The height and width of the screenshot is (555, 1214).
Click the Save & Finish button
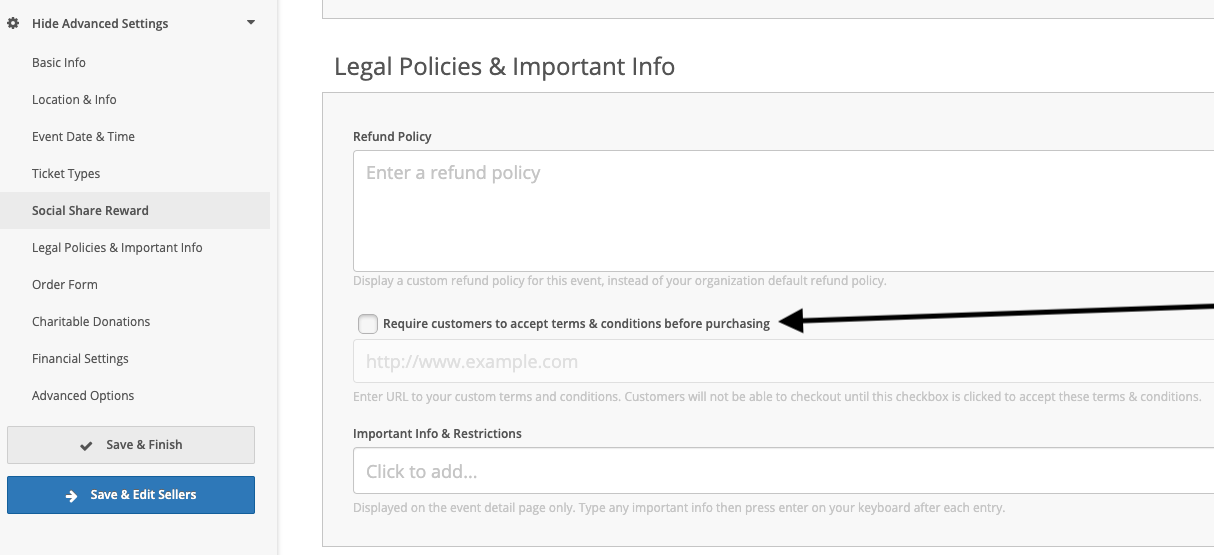tap(131, 445)
